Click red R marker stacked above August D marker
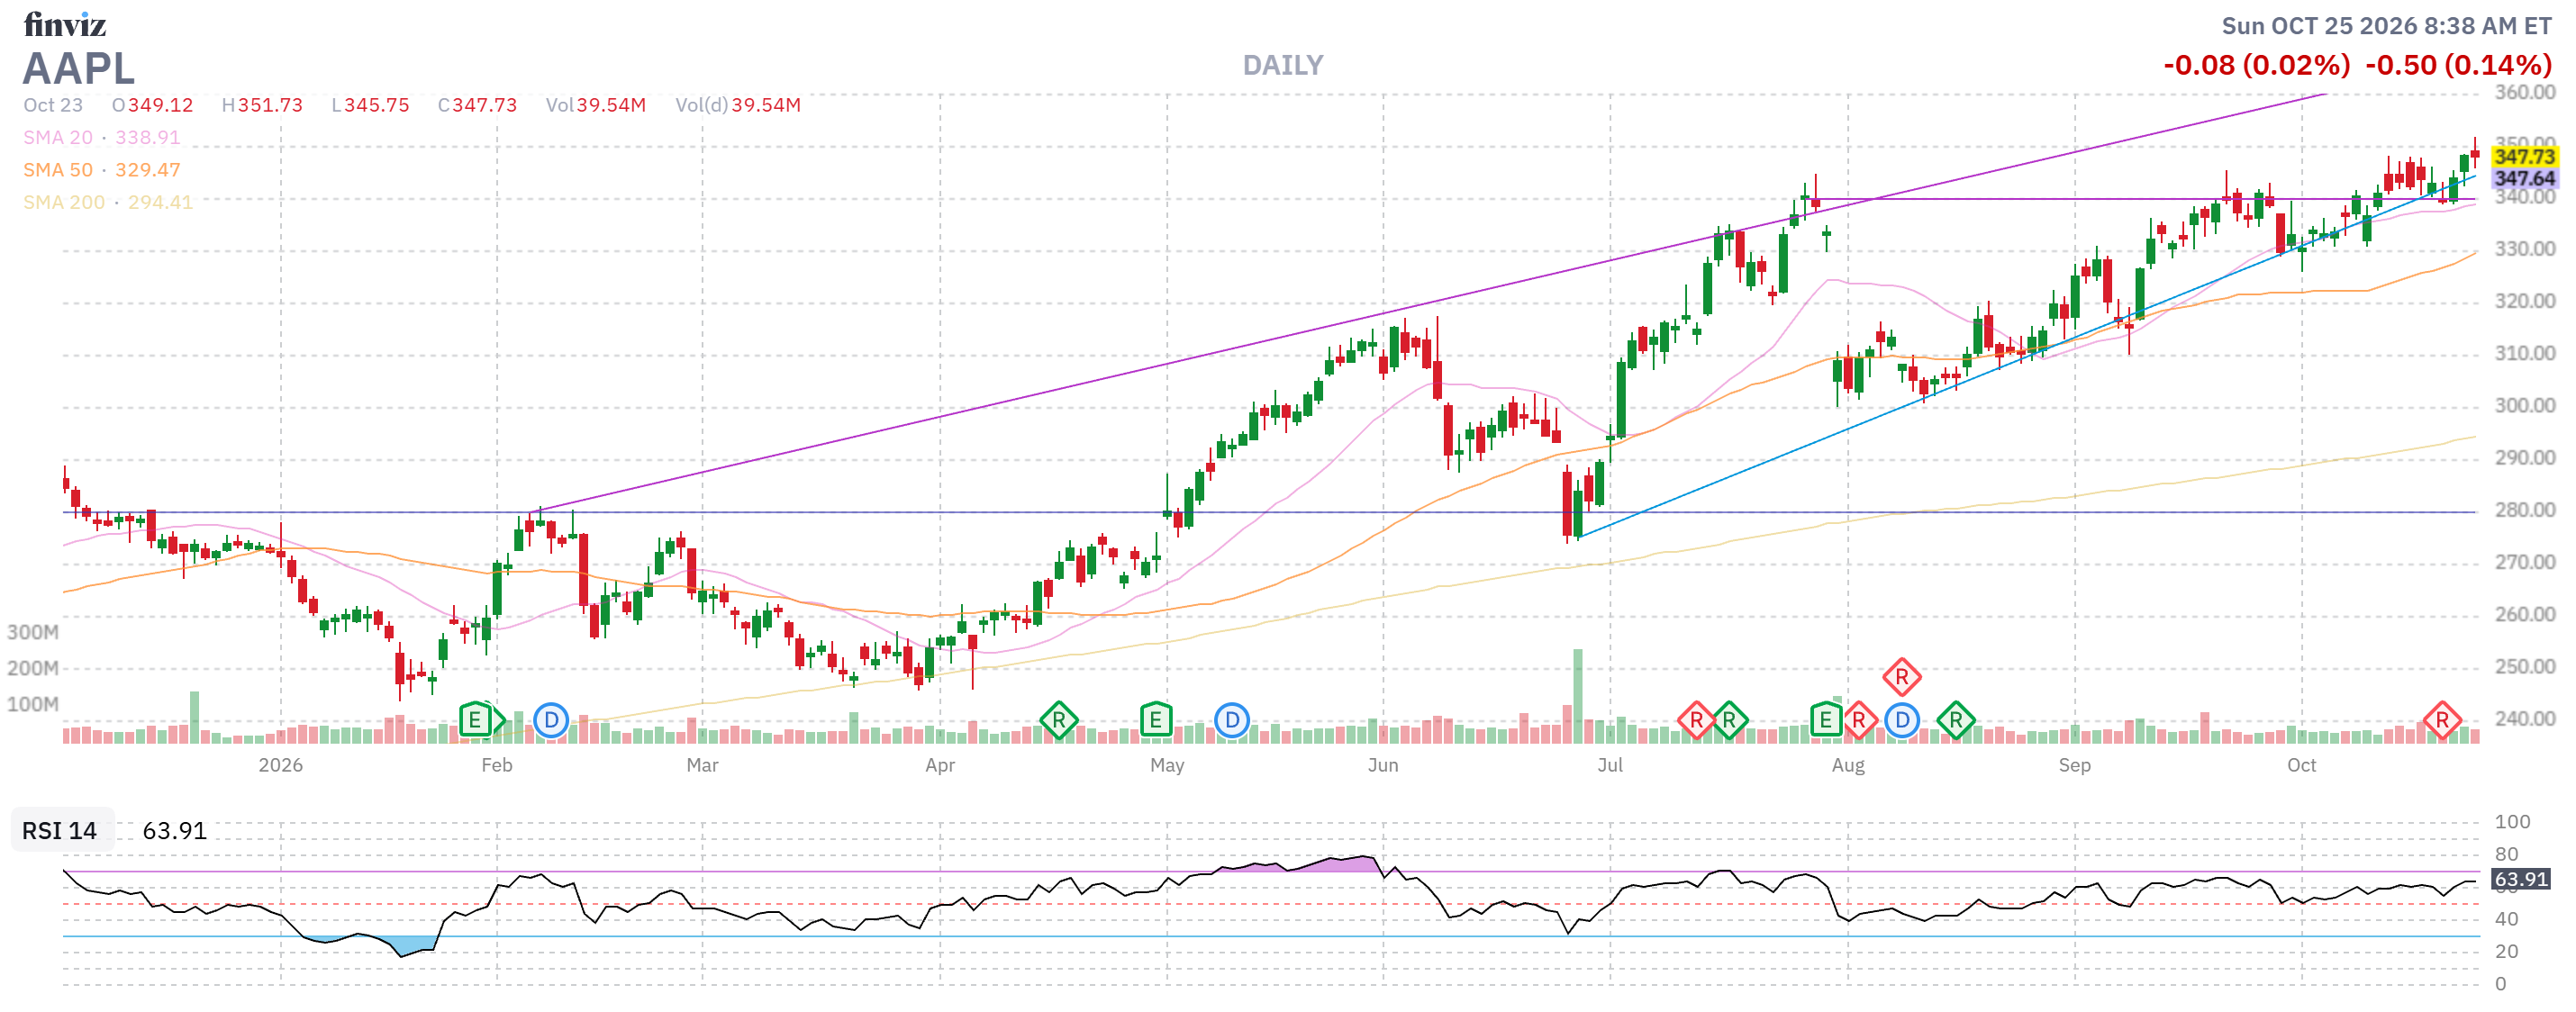 pos(1902,677)
